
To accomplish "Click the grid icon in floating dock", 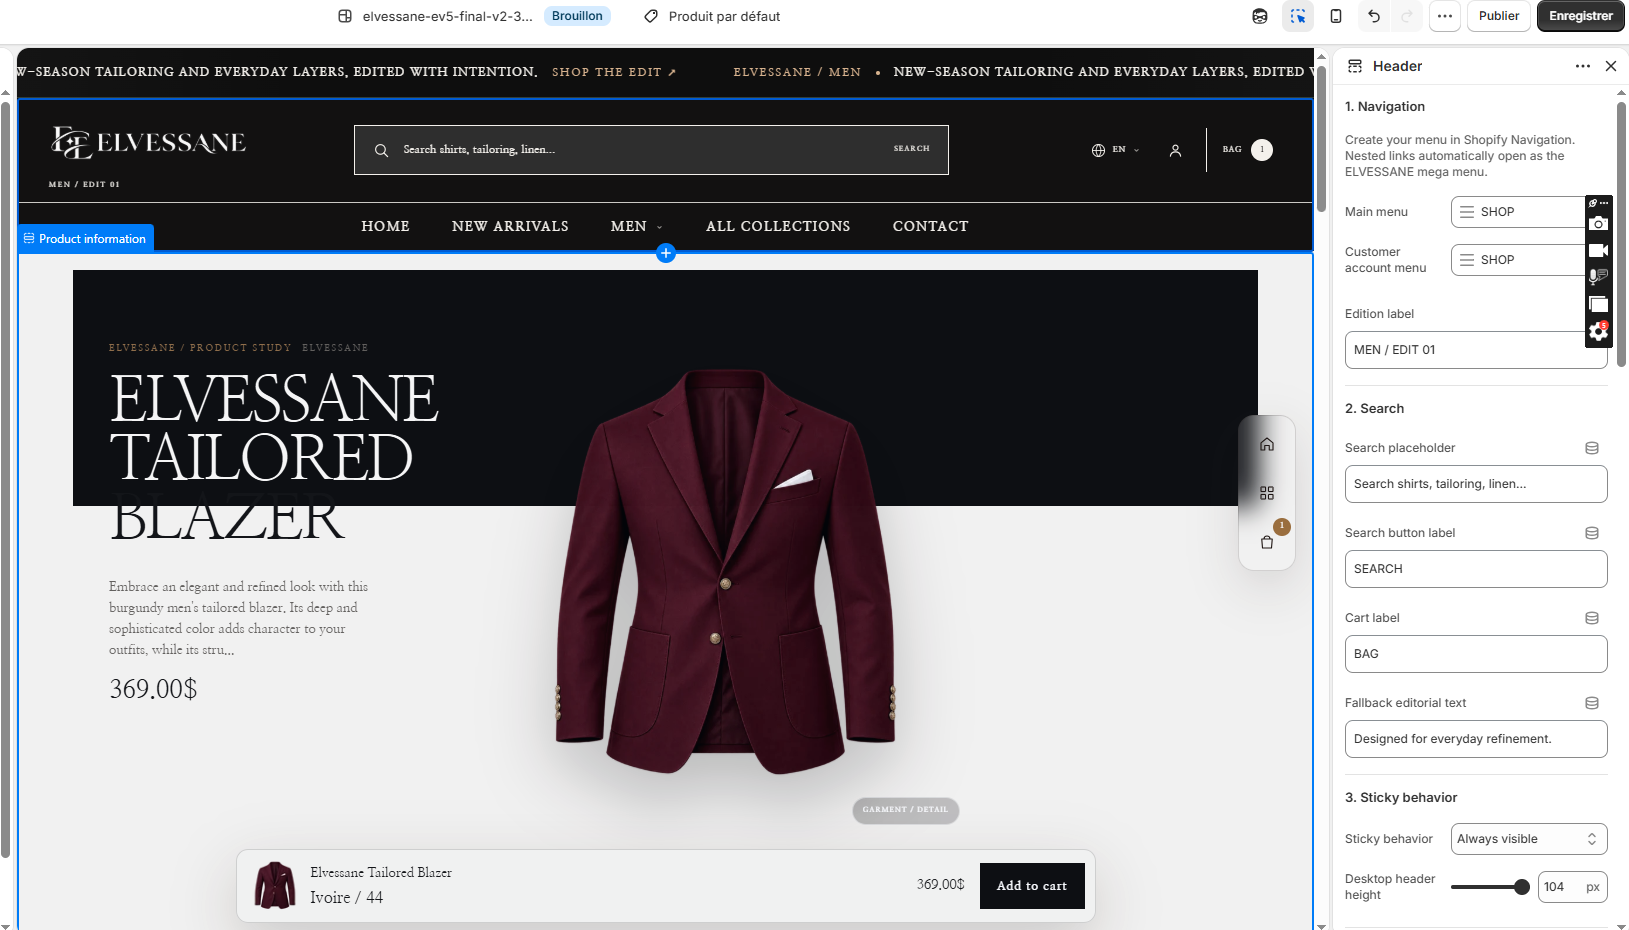I will click(1267, 493).
